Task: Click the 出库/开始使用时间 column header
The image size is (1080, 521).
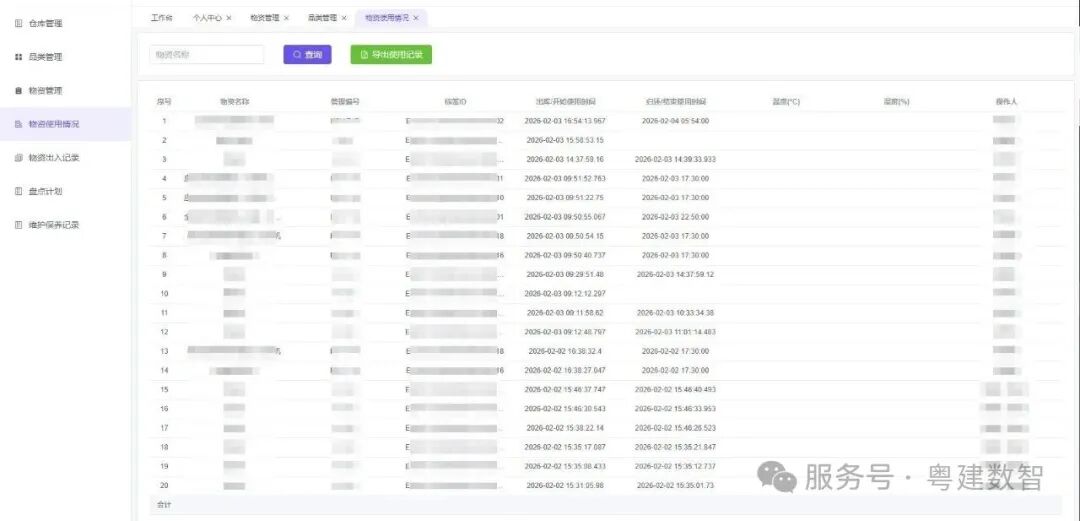Action: (x=565, y=102)
